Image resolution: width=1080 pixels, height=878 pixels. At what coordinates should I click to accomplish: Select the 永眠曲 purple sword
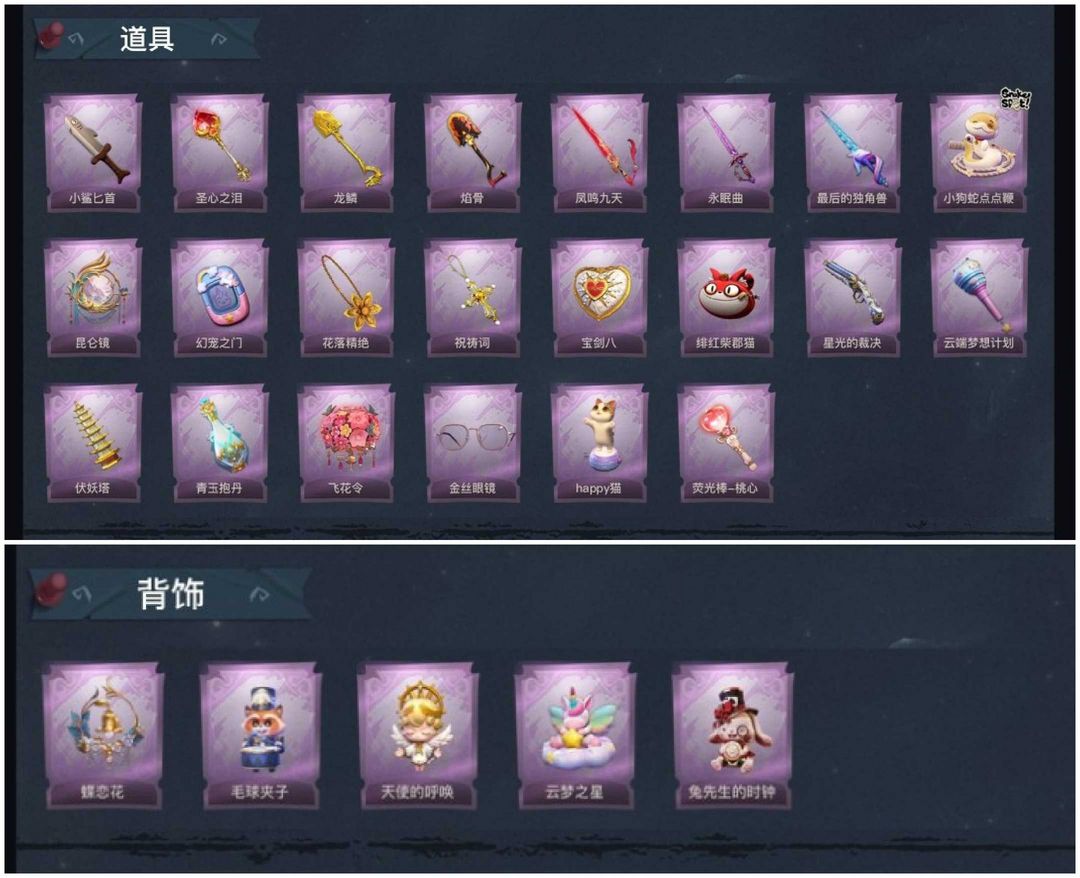tap(725, 153)
